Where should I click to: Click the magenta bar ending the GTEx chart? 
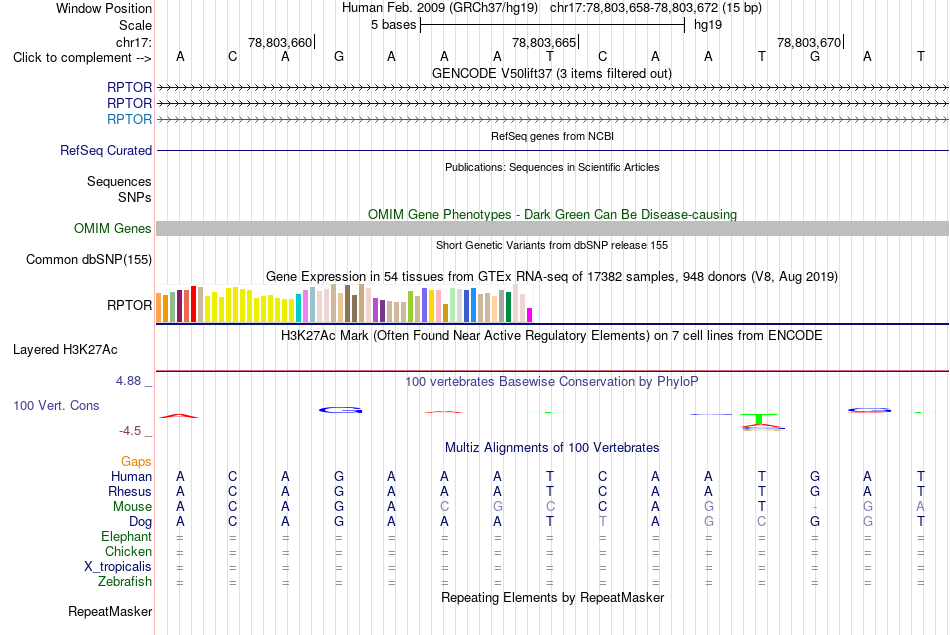(x=530, y=315)
